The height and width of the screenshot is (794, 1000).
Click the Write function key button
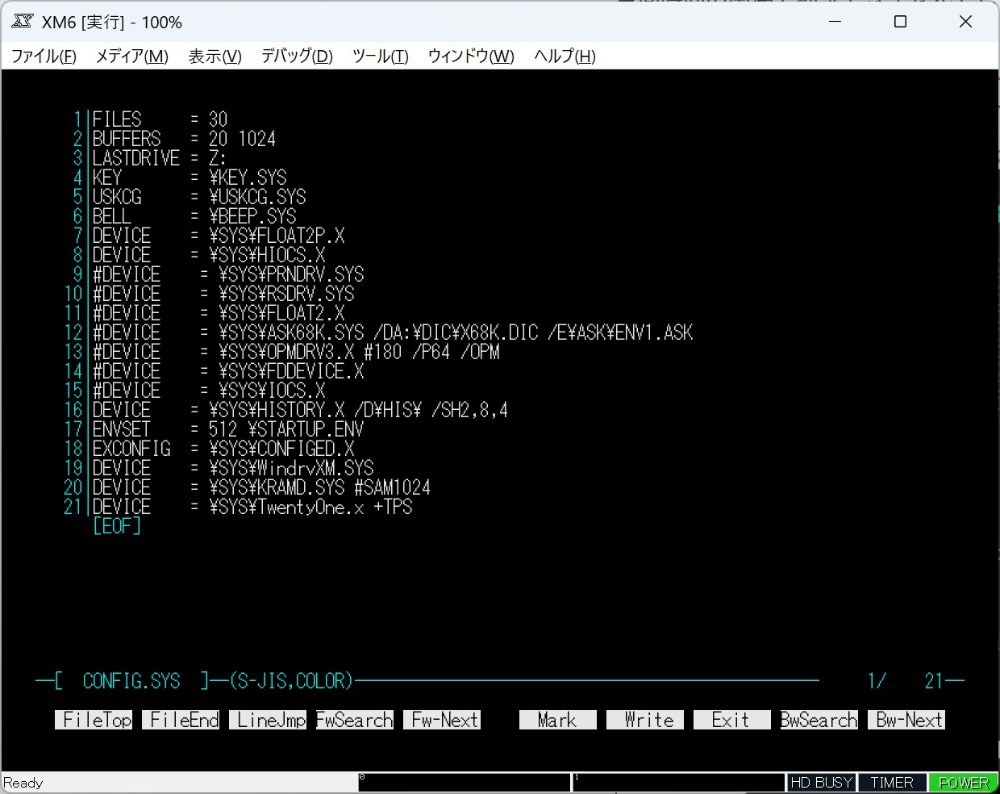pos(645,720)
